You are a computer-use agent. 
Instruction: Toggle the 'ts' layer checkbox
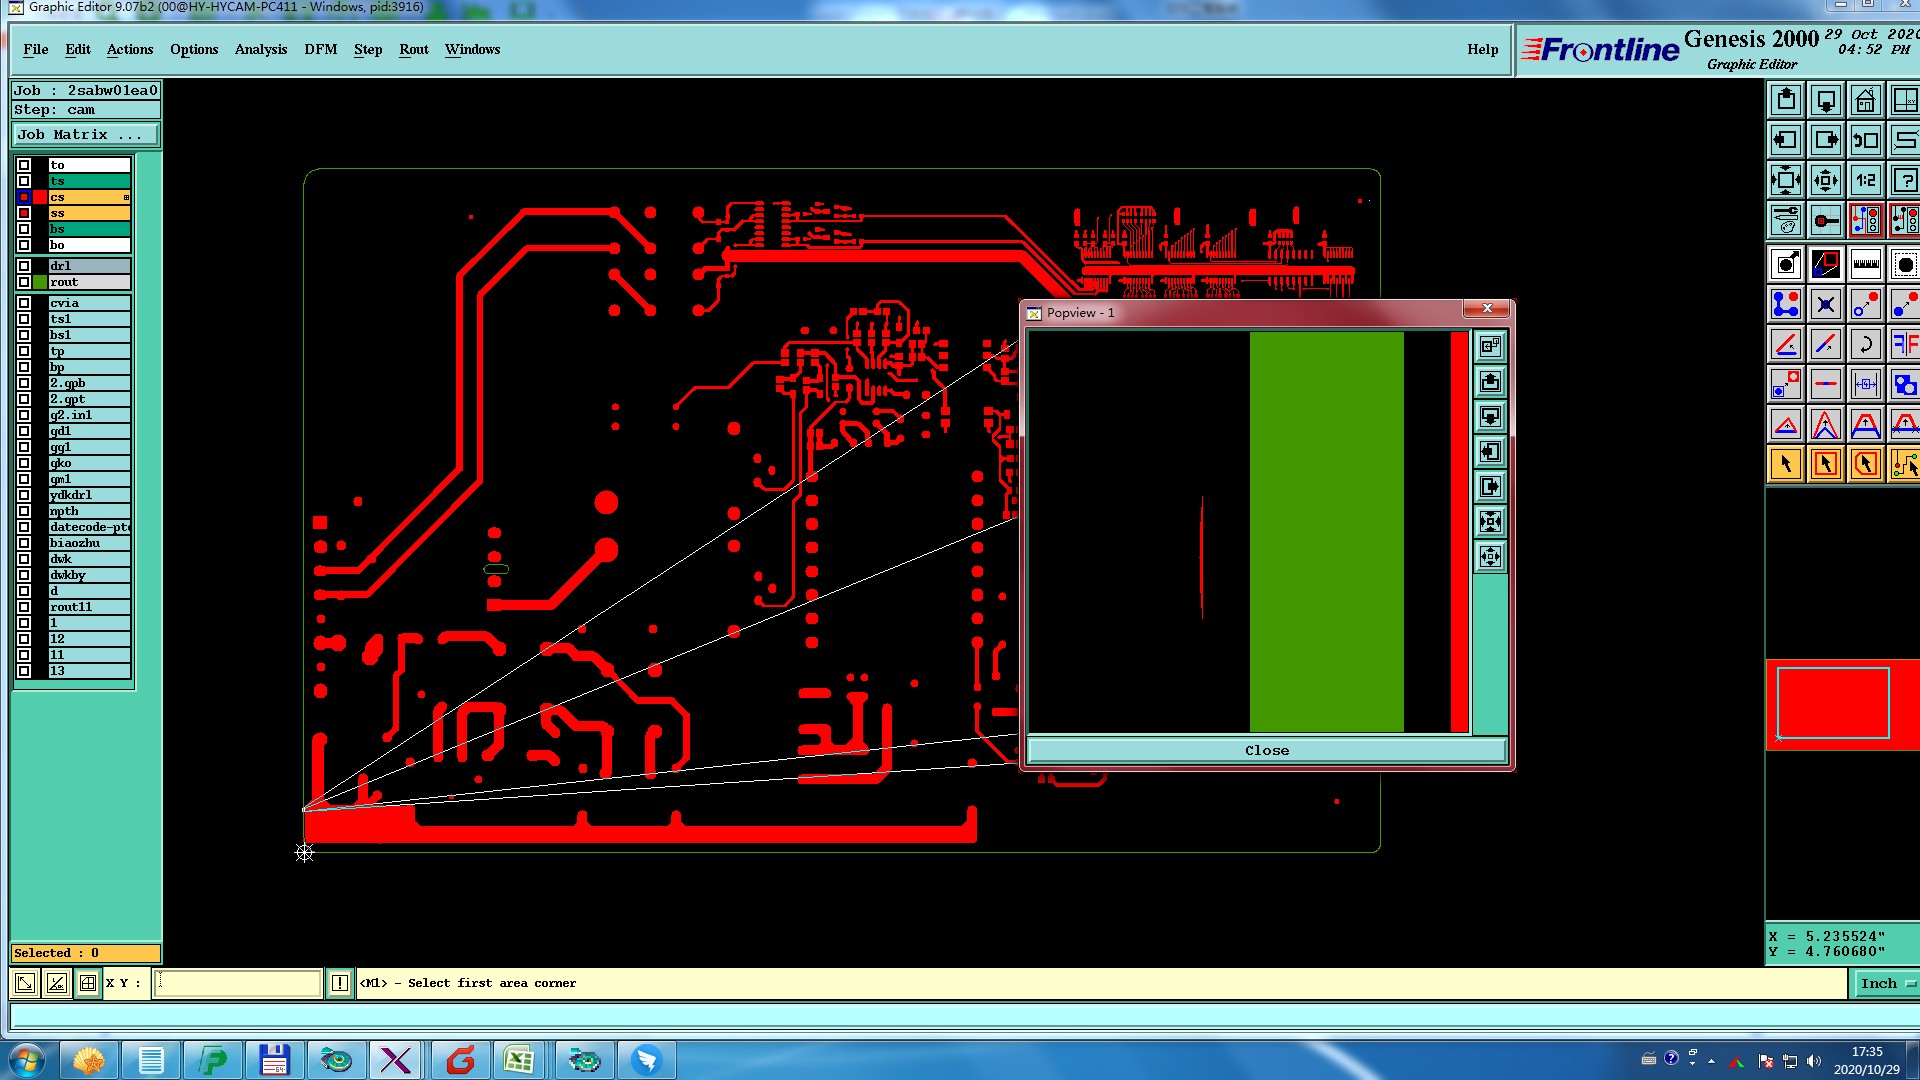point(24,181)
